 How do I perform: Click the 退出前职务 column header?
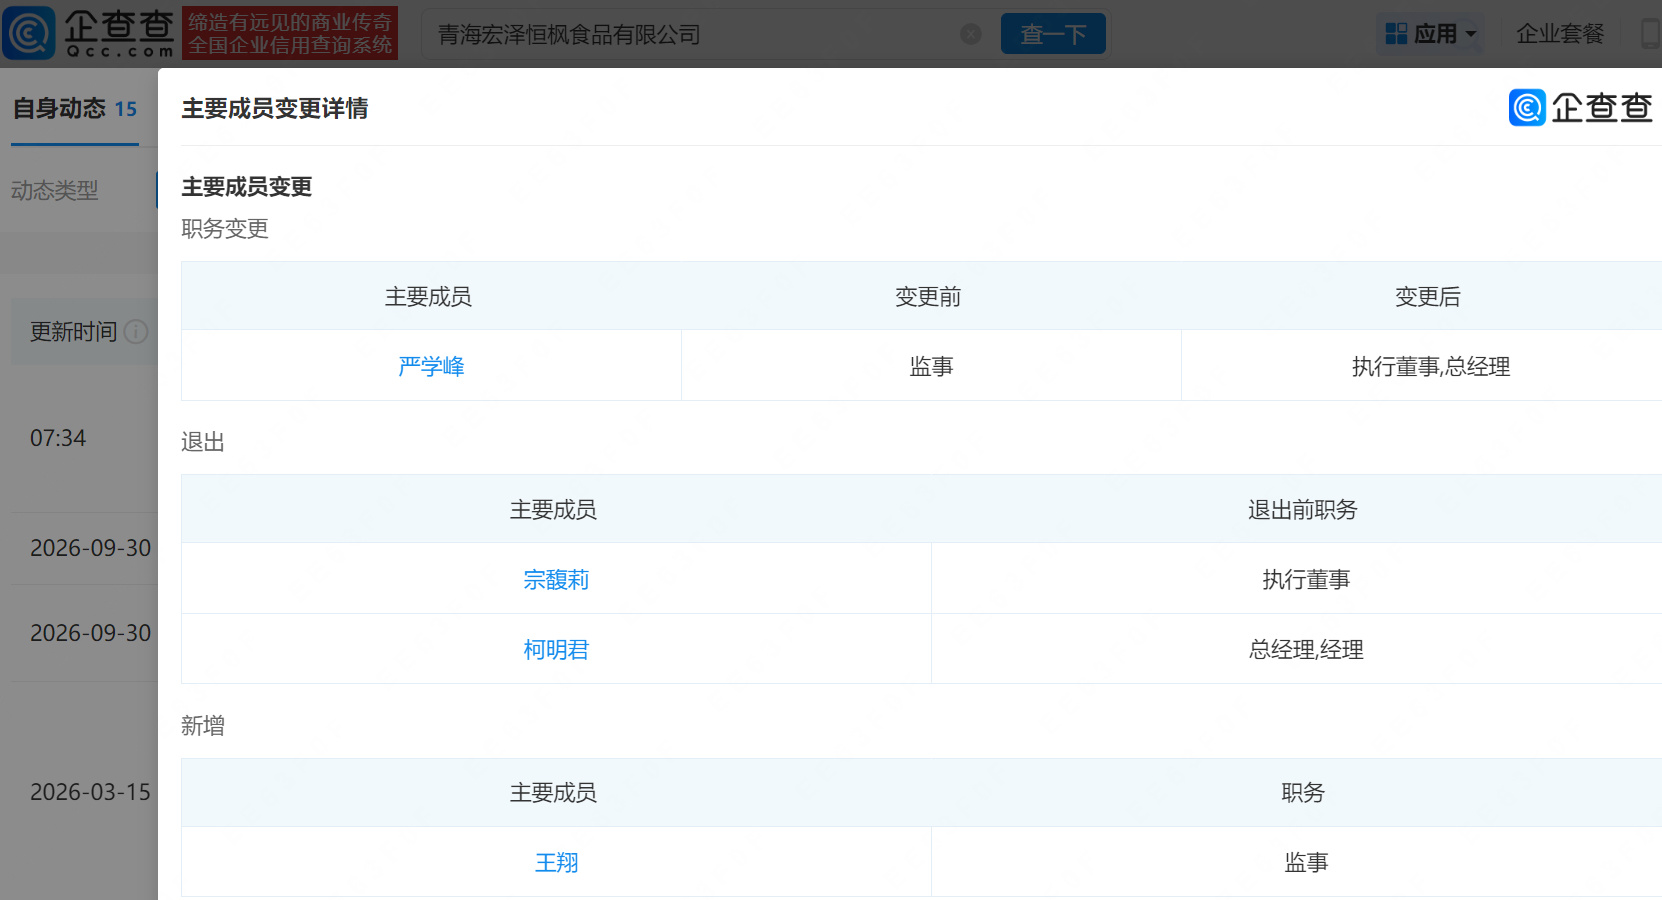(x=1303, y=509)
